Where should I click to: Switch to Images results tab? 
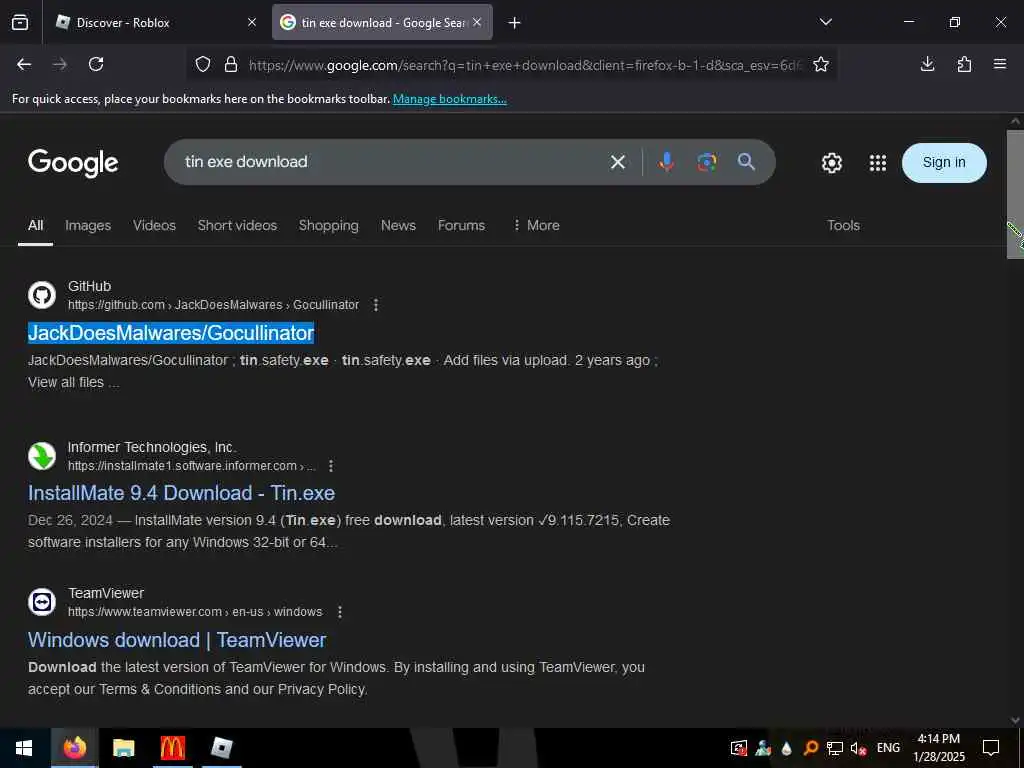[x=88, y=225]
